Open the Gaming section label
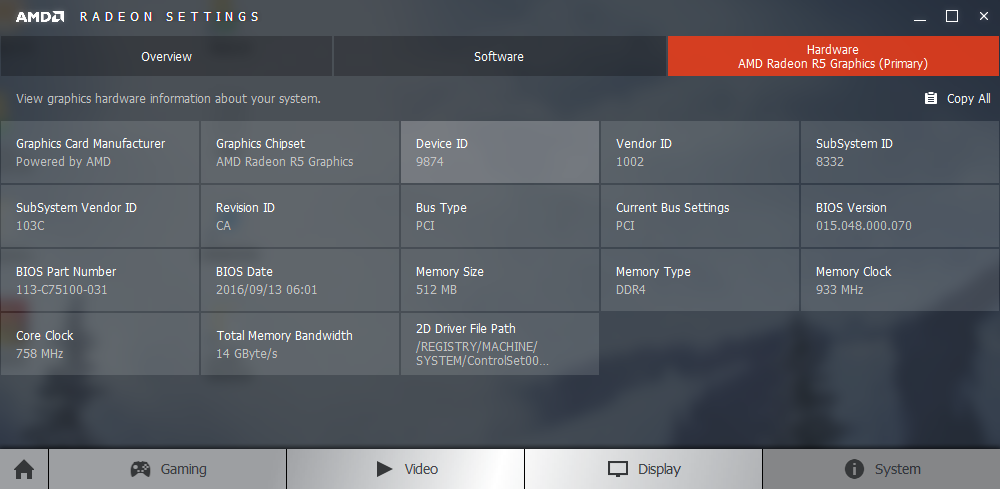 pos(184,469)
